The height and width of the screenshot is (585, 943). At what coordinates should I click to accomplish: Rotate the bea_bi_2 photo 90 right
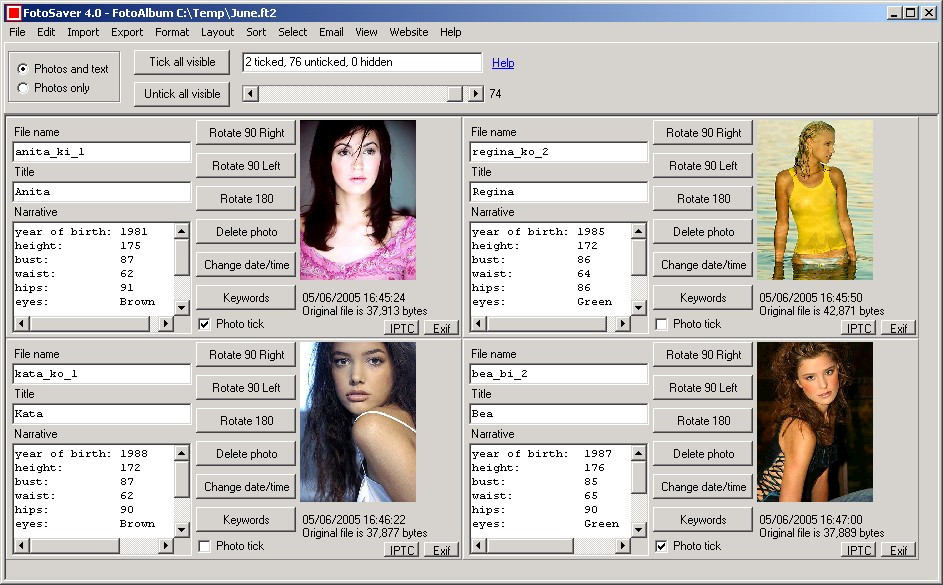pos(704,355)
